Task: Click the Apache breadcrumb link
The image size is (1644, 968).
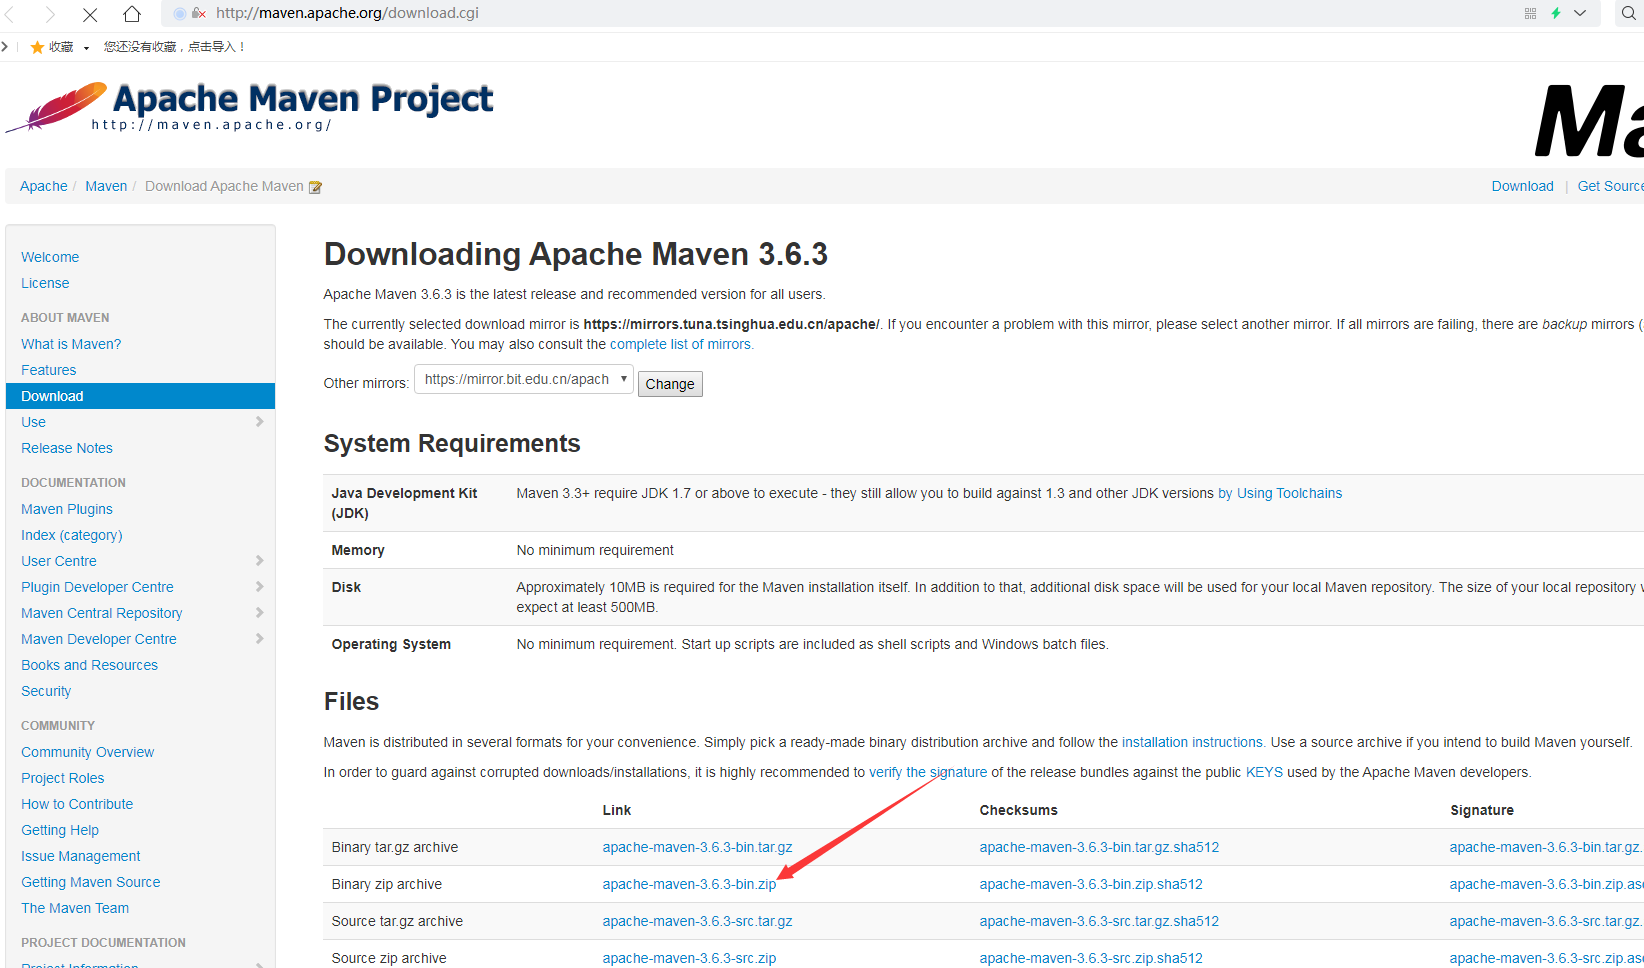Action: click(x=44, y=186)
